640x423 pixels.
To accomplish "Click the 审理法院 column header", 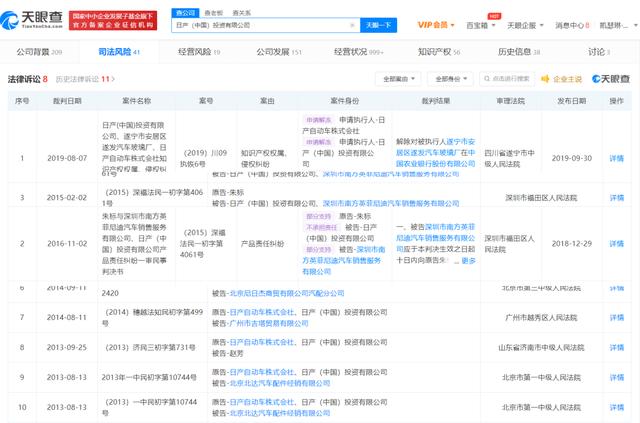I will coord(511,101).
